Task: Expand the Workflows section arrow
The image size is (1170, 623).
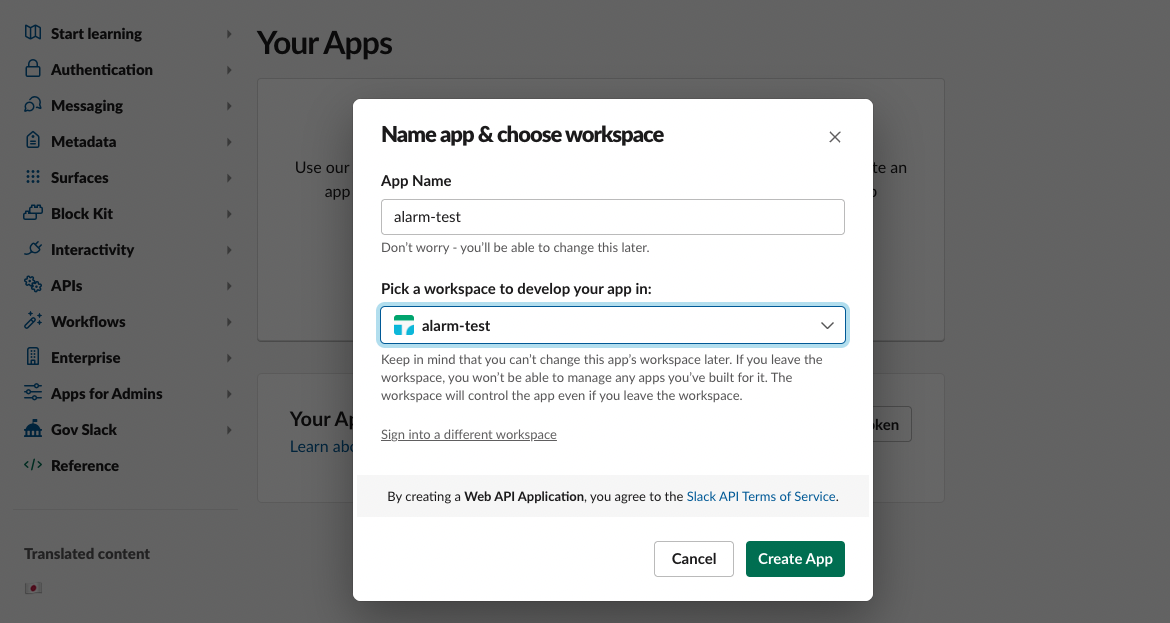Action: click(229, 322)
